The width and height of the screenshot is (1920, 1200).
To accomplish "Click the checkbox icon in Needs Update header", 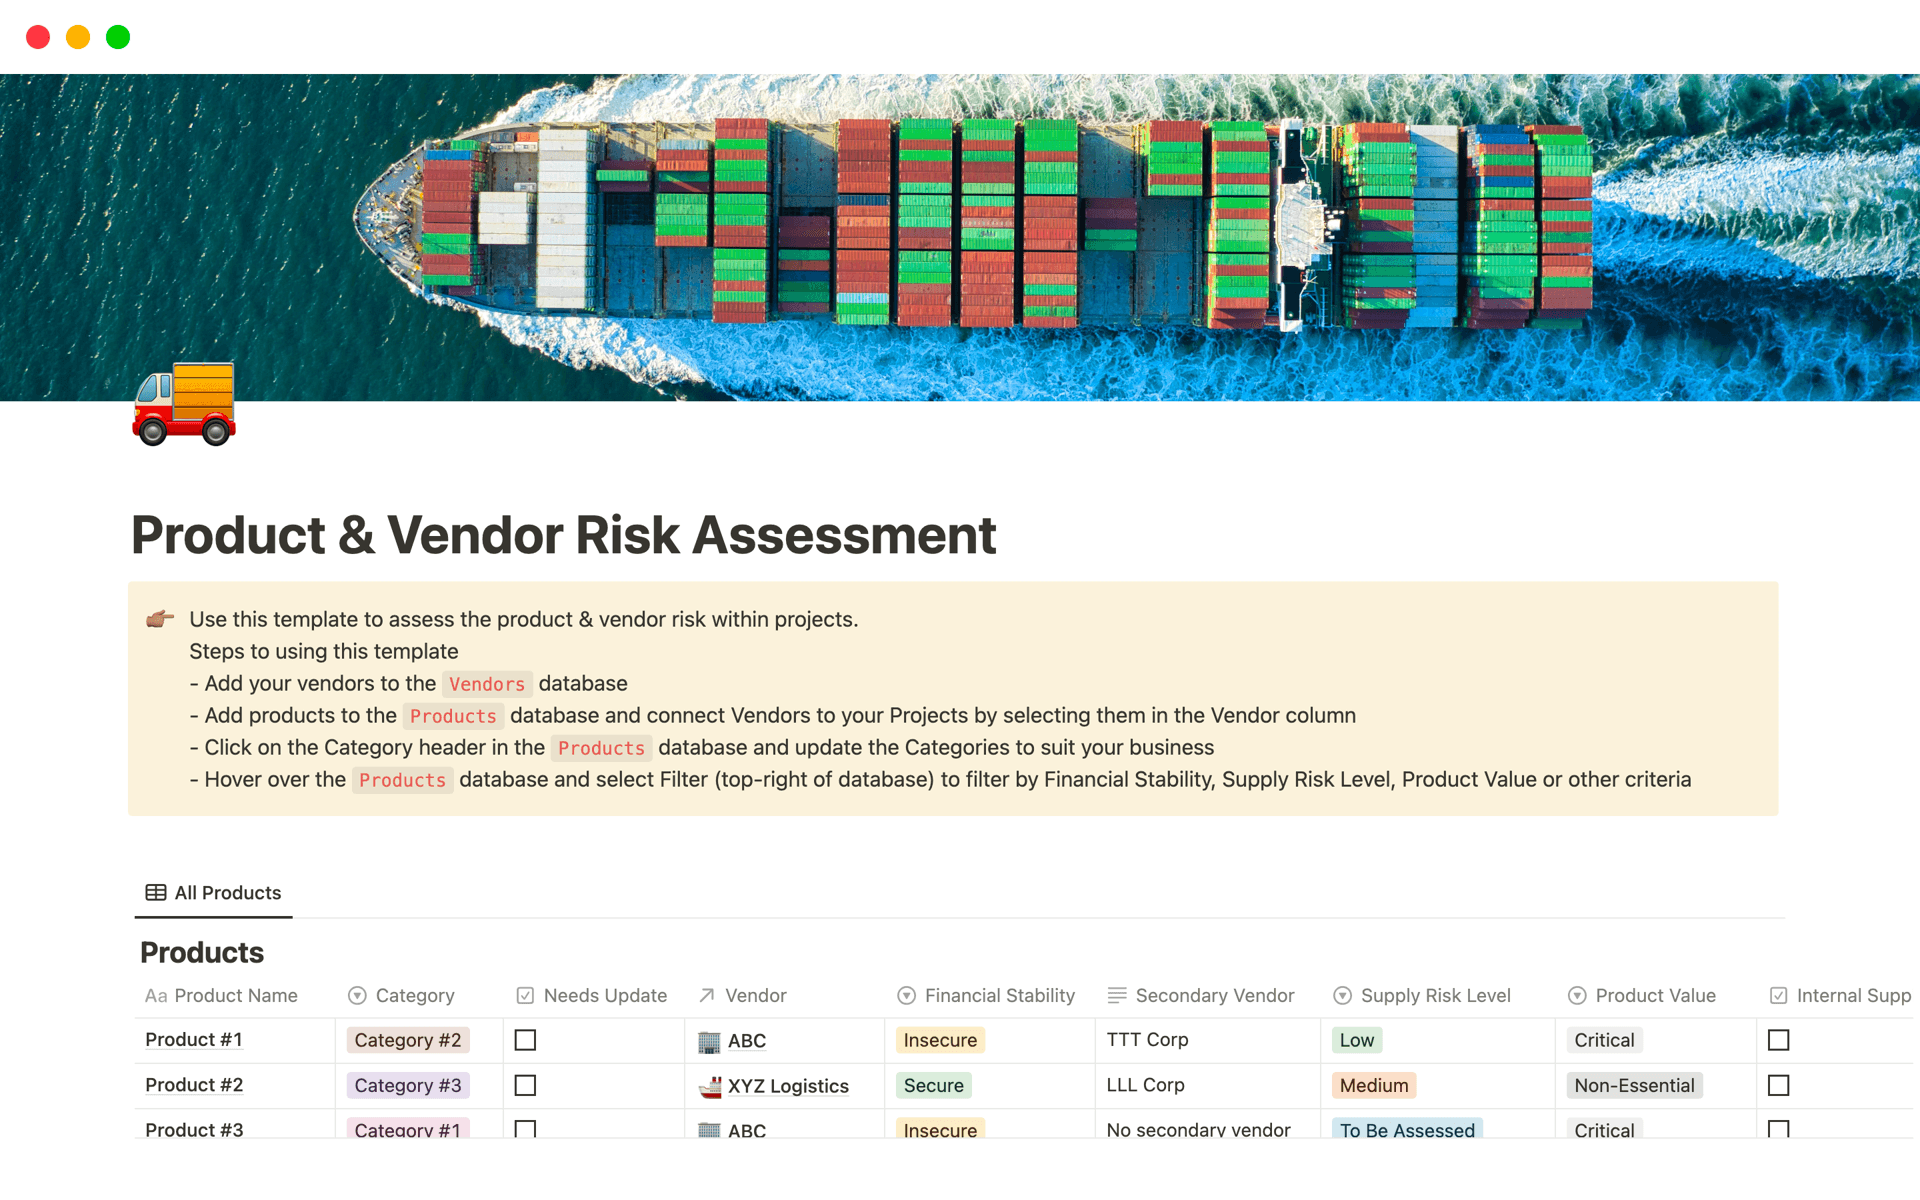I will (x=524, y=995).
